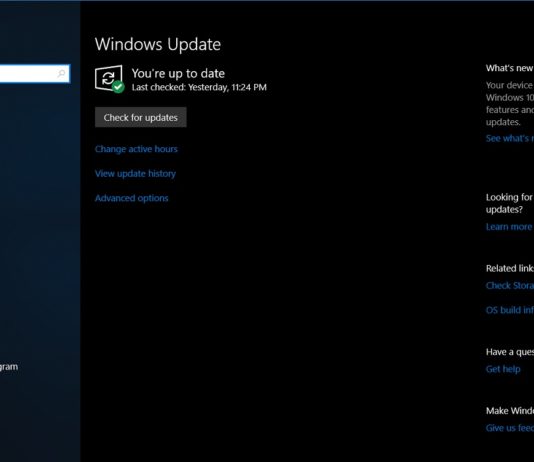Click the 'Last checked: Yesterday, 11:24 PM' text
This screenshot has height=462, width=534.
tap(199, 87)
